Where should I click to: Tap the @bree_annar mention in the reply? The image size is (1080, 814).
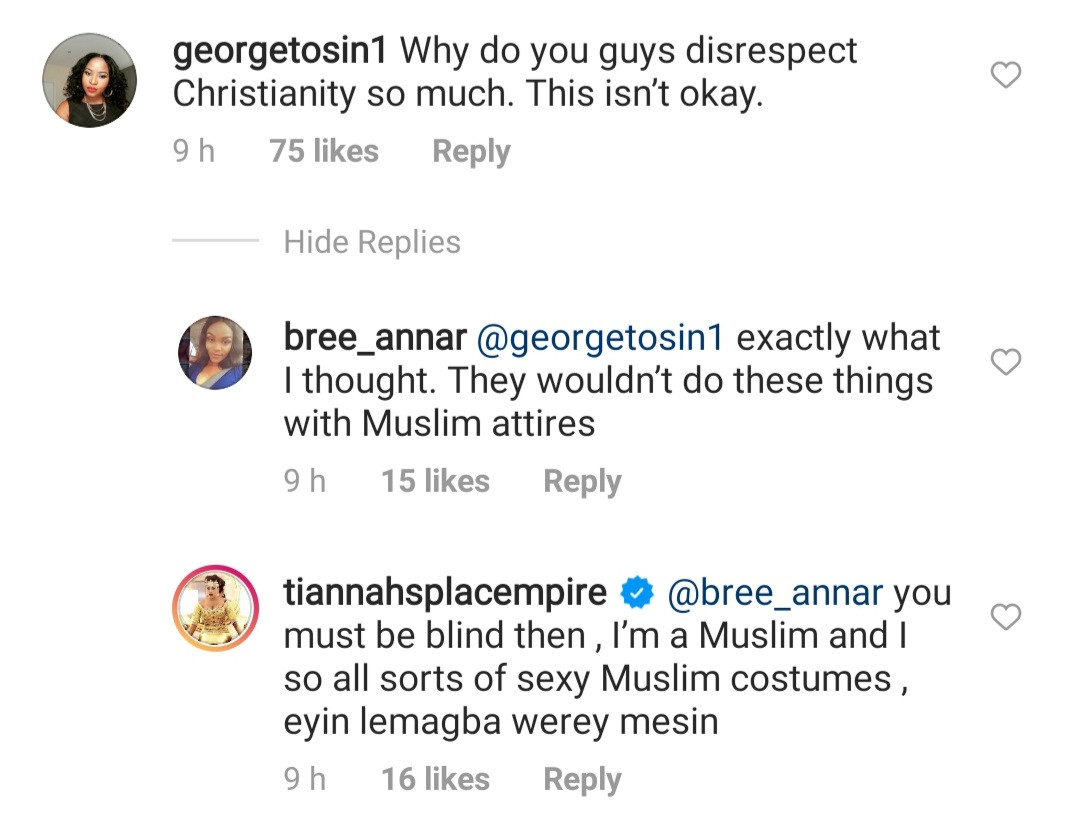pos(774,593)
